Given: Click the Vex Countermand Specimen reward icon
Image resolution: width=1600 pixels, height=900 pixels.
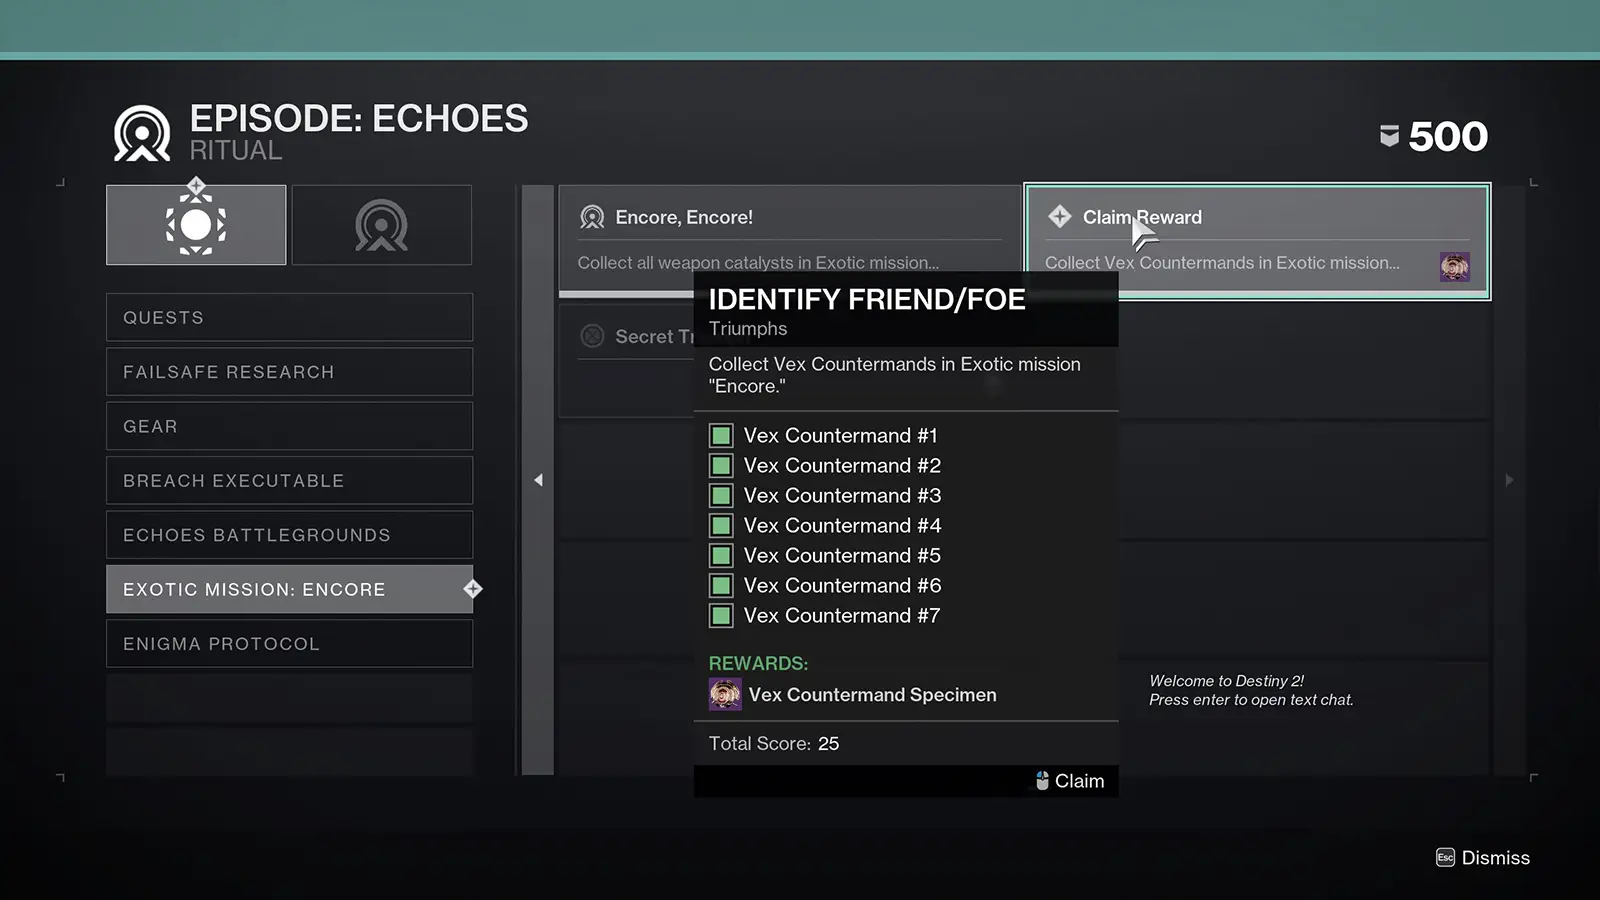Looking at the screenshot, I should pos(724,693).
